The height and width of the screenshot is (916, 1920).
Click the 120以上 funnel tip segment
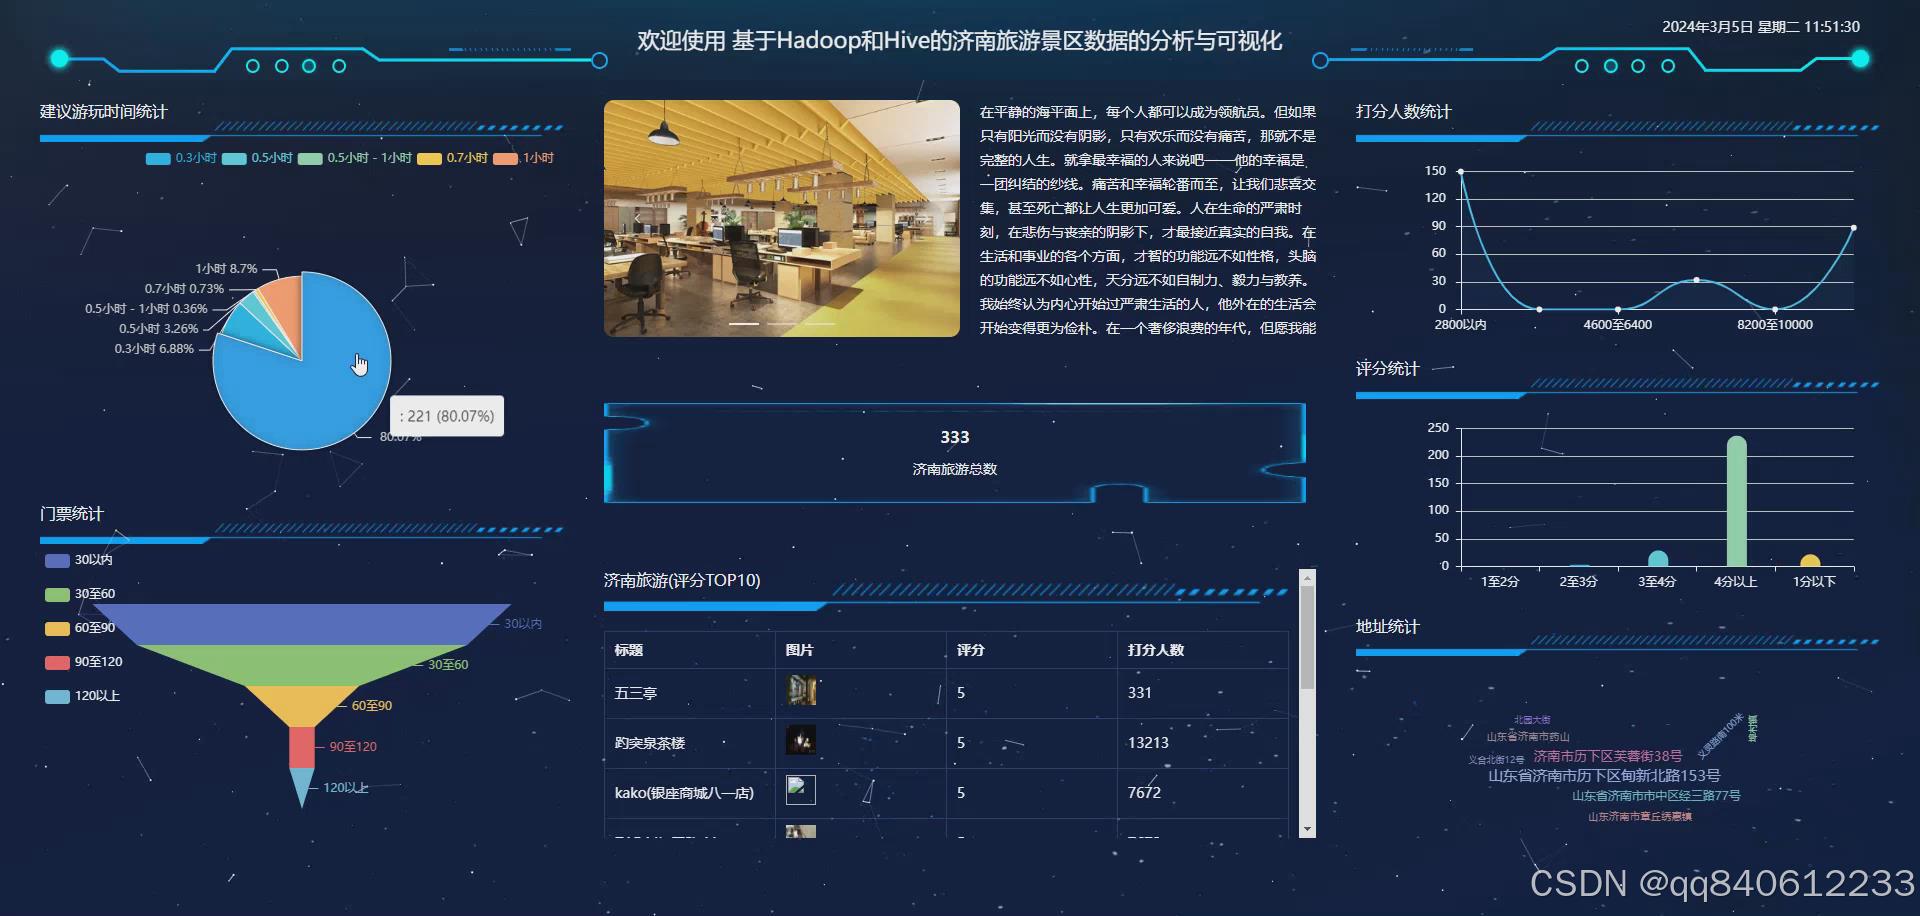point(302,783)
